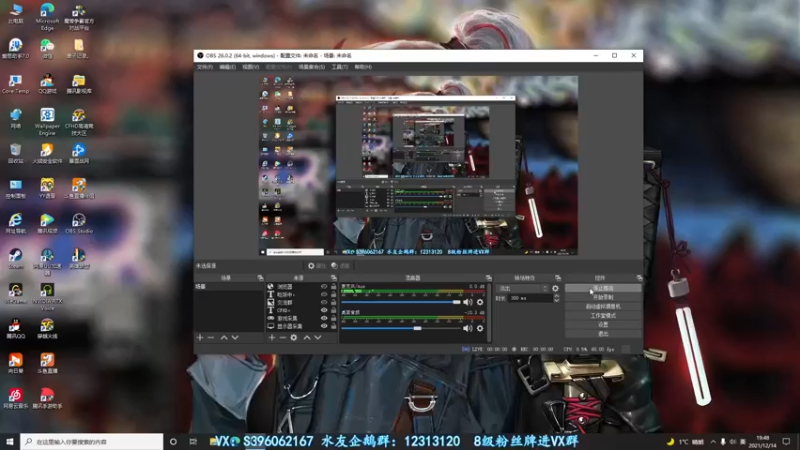The height and width of the screenshot is (450, 800).
Task: Toggle lock on 显示器采集 source
Action: click(x=334, y=326)
